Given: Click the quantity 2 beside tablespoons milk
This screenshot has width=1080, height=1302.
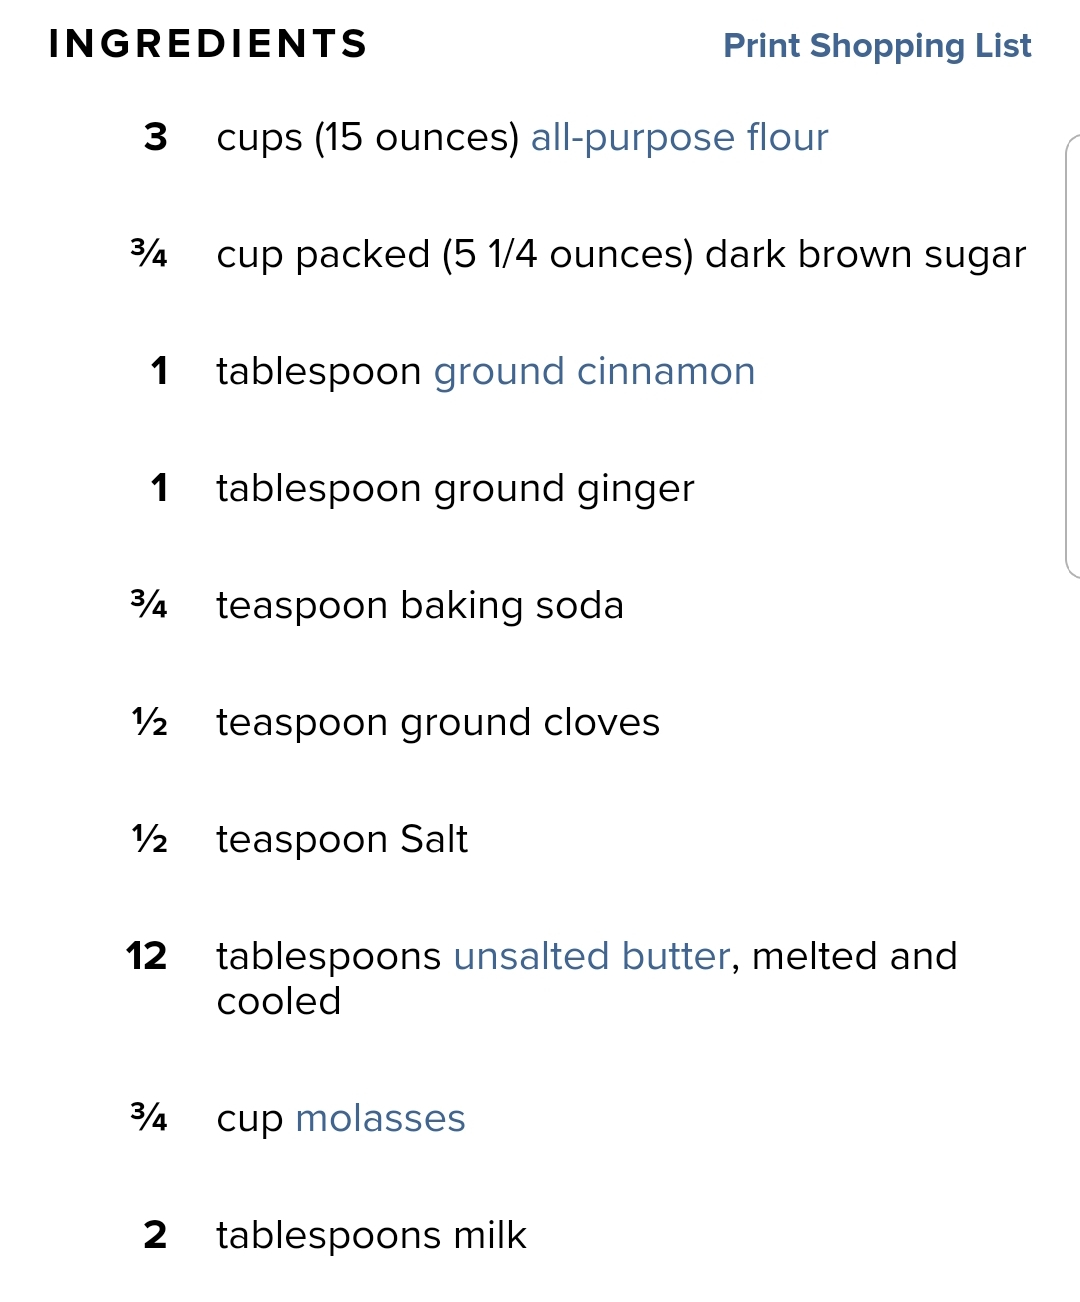Looking at the screenshot, I should point(155,1235).
